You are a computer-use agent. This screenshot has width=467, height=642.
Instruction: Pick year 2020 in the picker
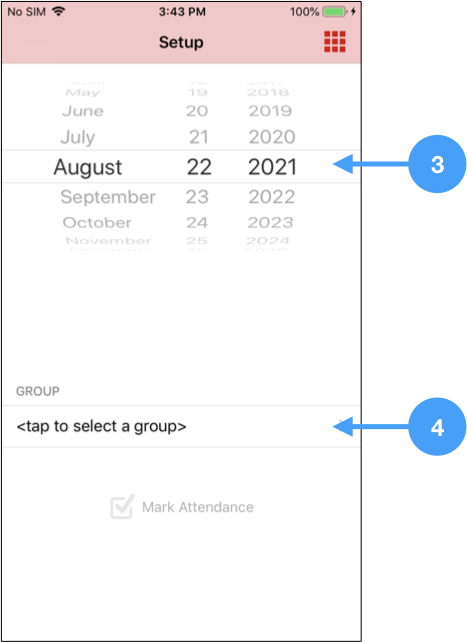tap(272, 137)
